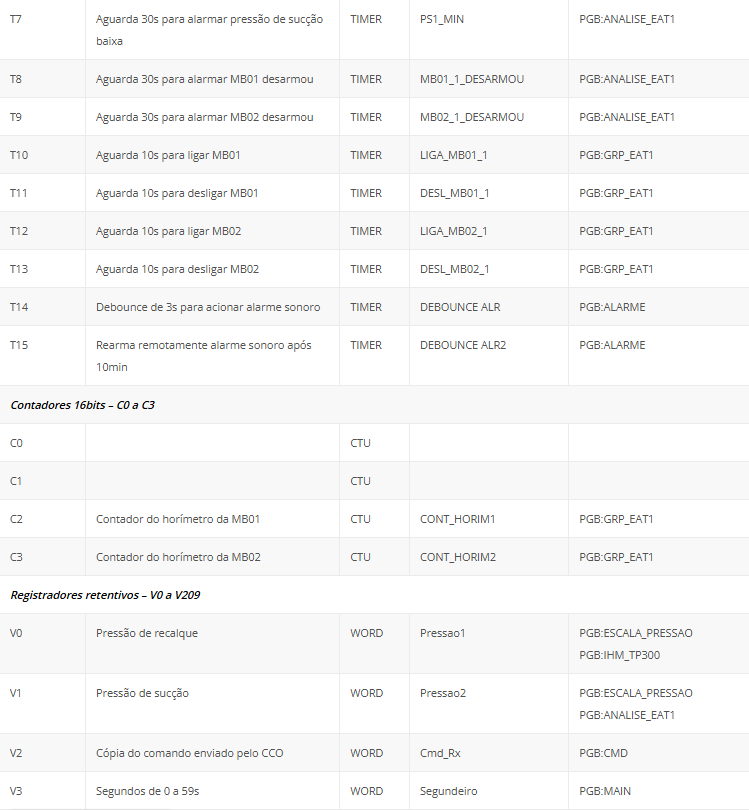Viewport: 749px width, 810px height.
Task: Select the "Pressão de recalque" description
Action: pyautogui.click(x=140, y=633)
